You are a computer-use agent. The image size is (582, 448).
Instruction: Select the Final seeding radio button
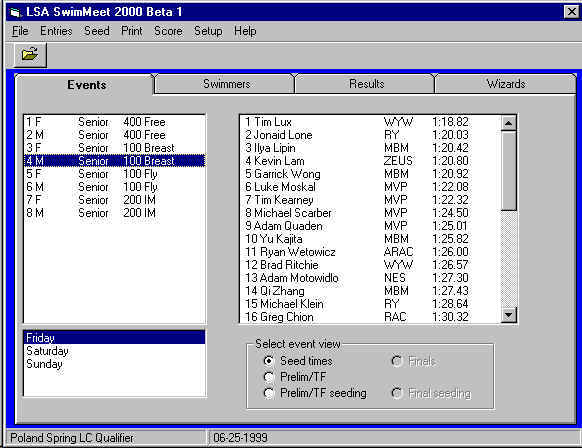(431, 393)
